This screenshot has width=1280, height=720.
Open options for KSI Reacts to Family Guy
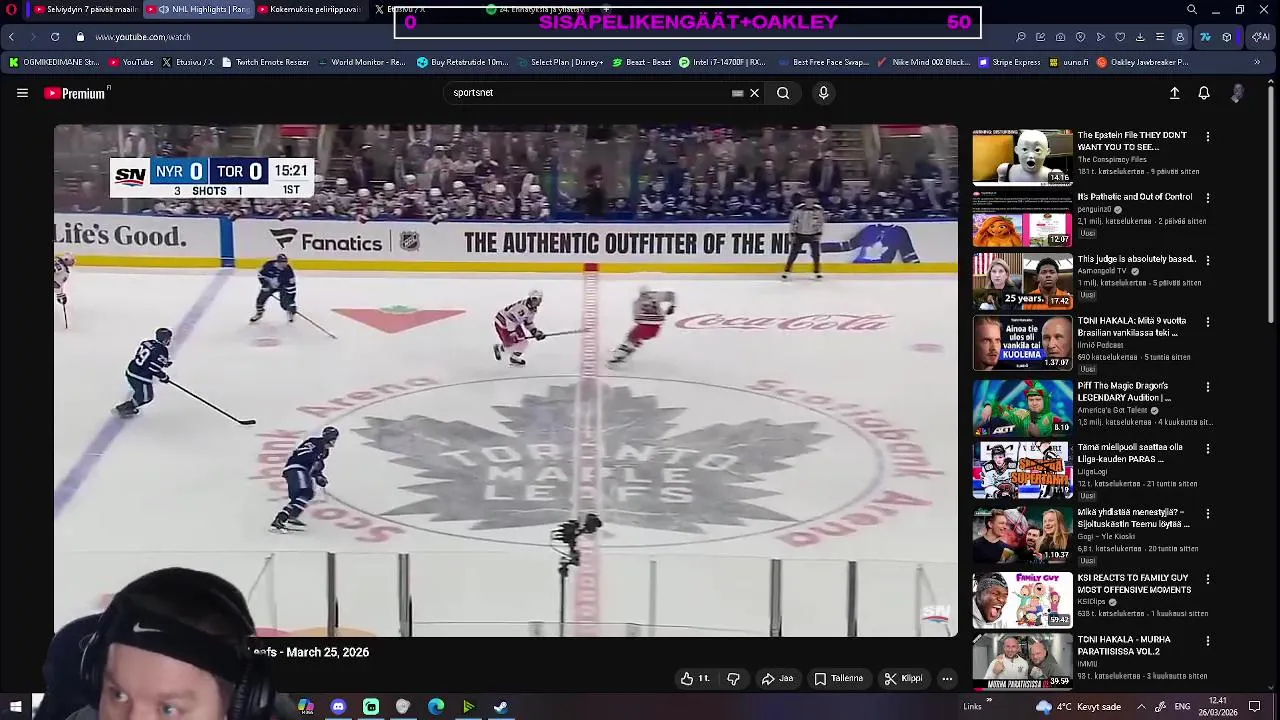(1207, 579)
